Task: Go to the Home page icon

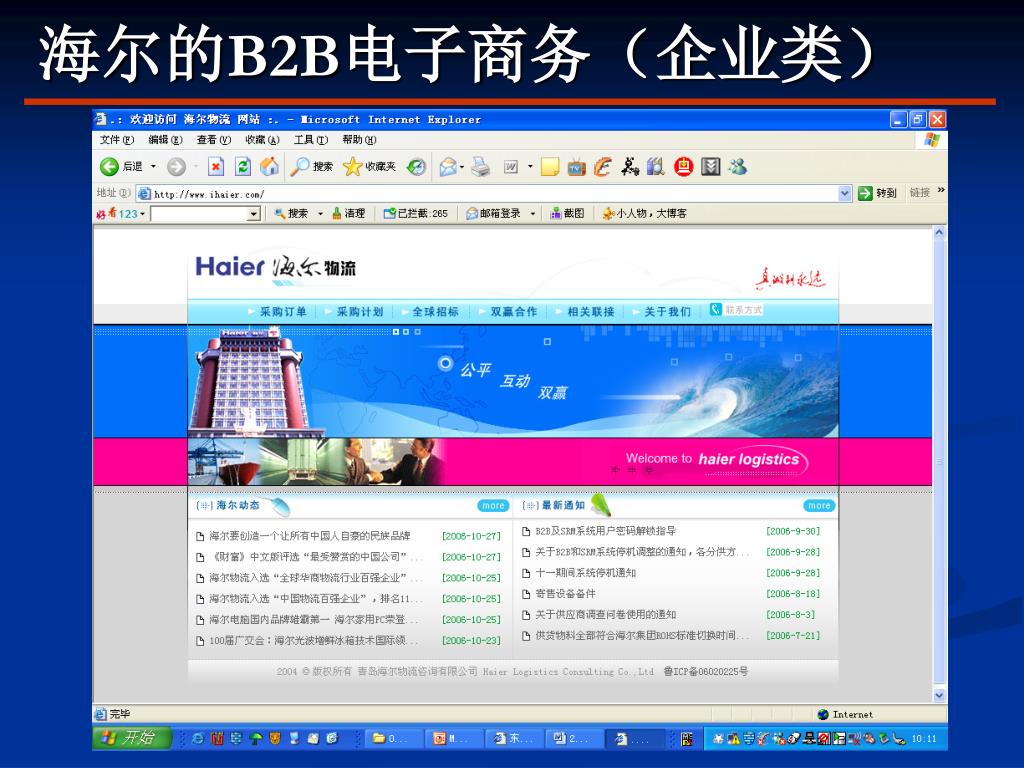Action: click(269, 167)
